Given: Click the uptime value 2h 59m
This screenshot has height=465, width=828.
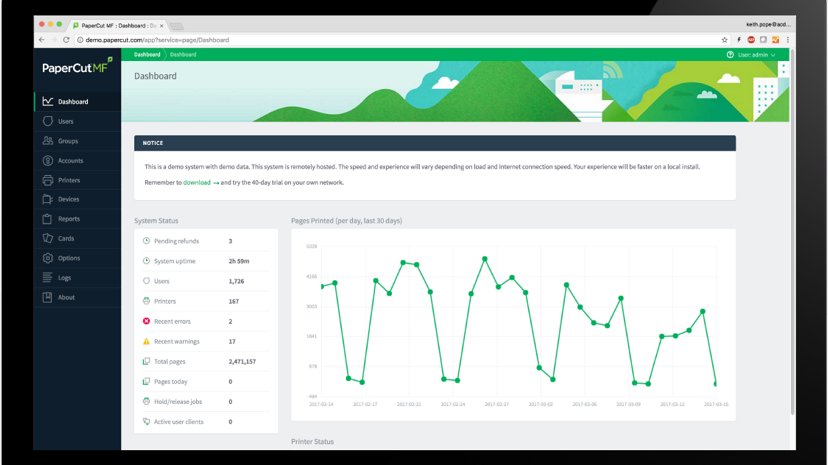Looking at the screenshot, I should pyautogui.click(x=239, y=261).
